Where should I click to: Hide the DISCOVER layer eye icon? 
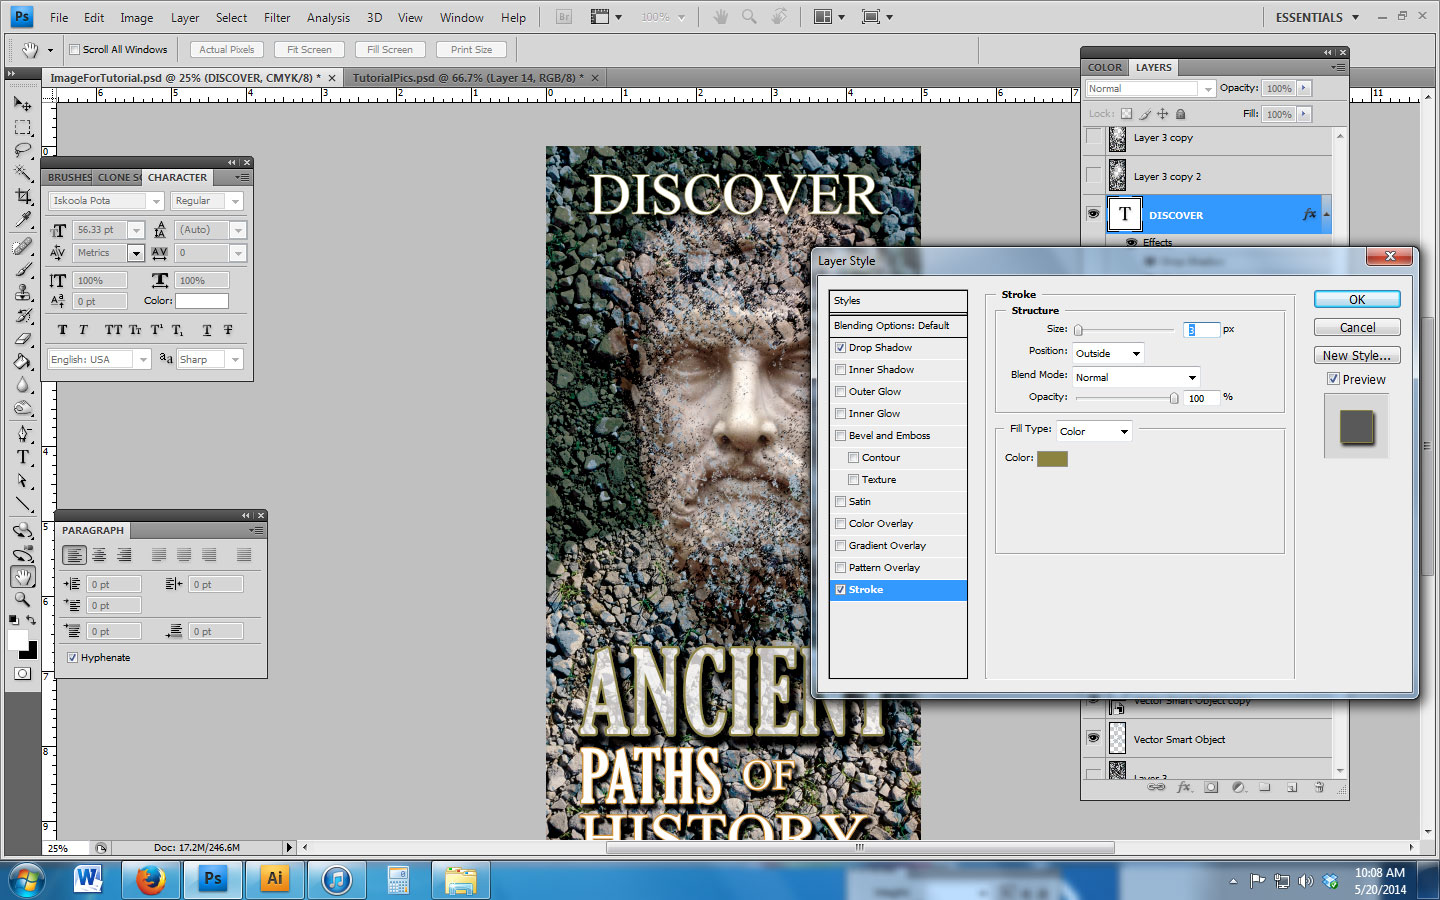click(x=1093, y=214)
